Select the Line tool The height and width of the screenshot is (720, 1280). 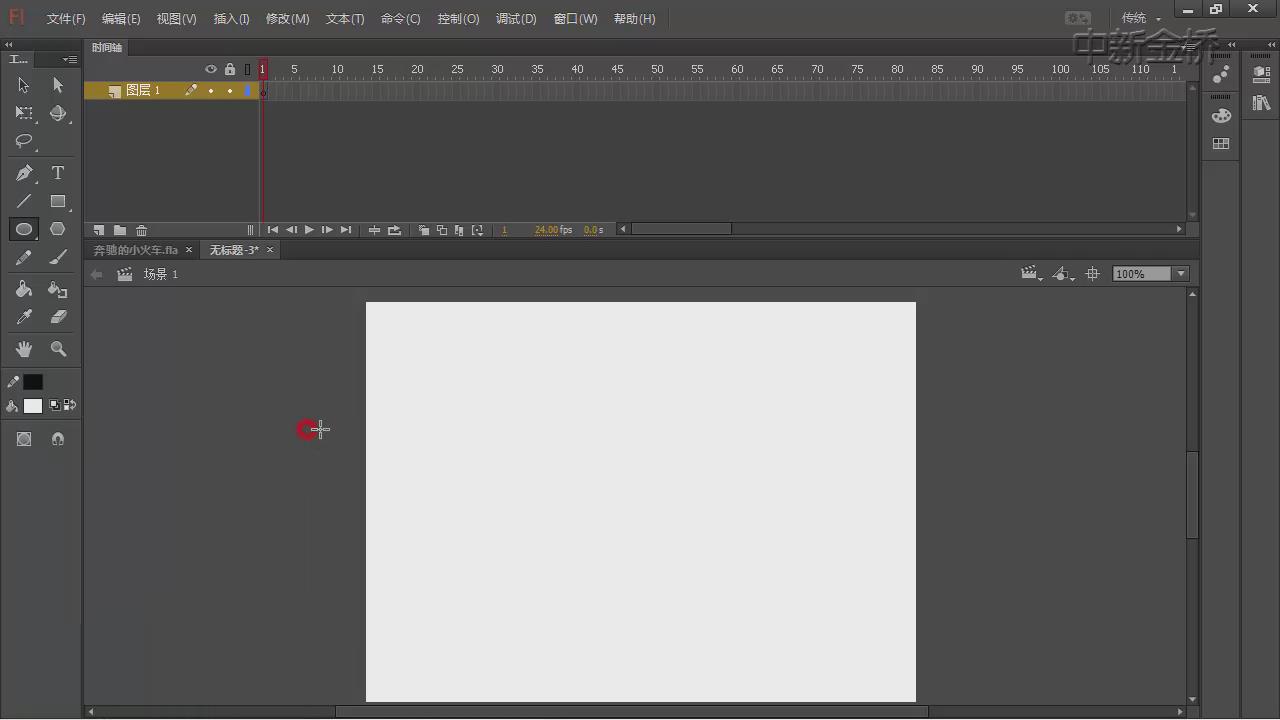point(24,201)
